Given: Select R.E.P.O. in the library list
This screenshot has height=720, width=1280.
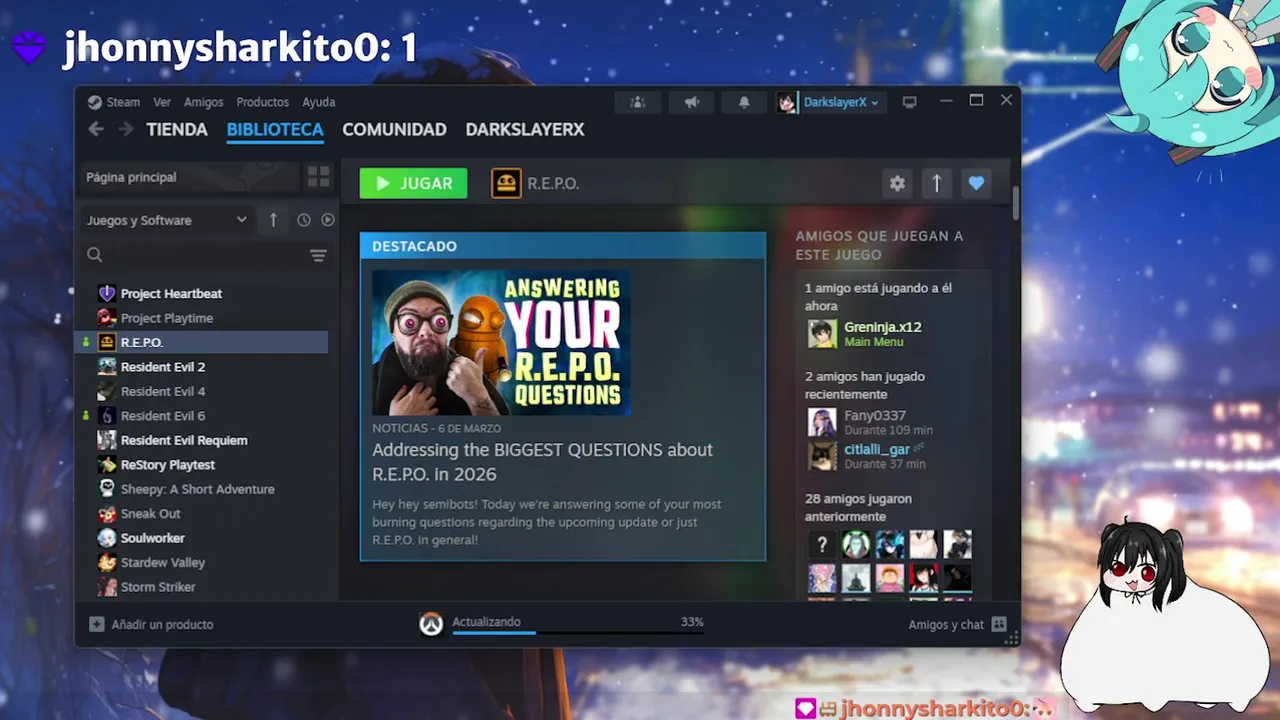Looking at the screenshot, I should click(201, 342).
